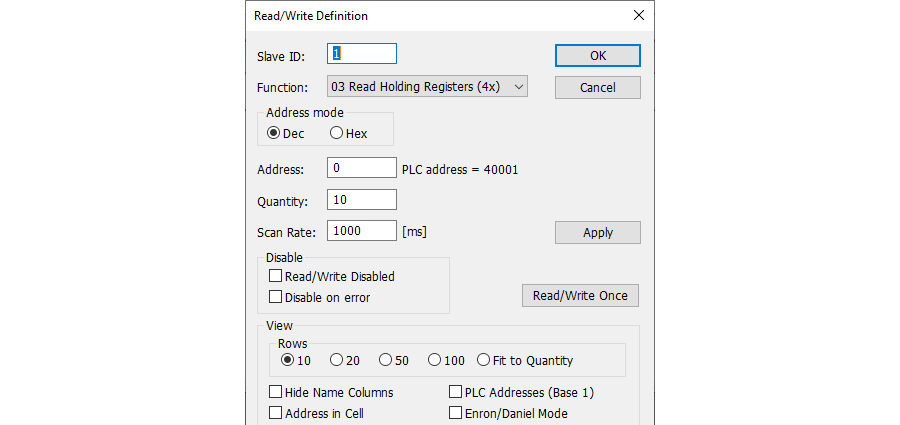The height and width of the screenshot is (425, 900).
Task: Click the PLC address = 40001 text
Action: [460, 169]
